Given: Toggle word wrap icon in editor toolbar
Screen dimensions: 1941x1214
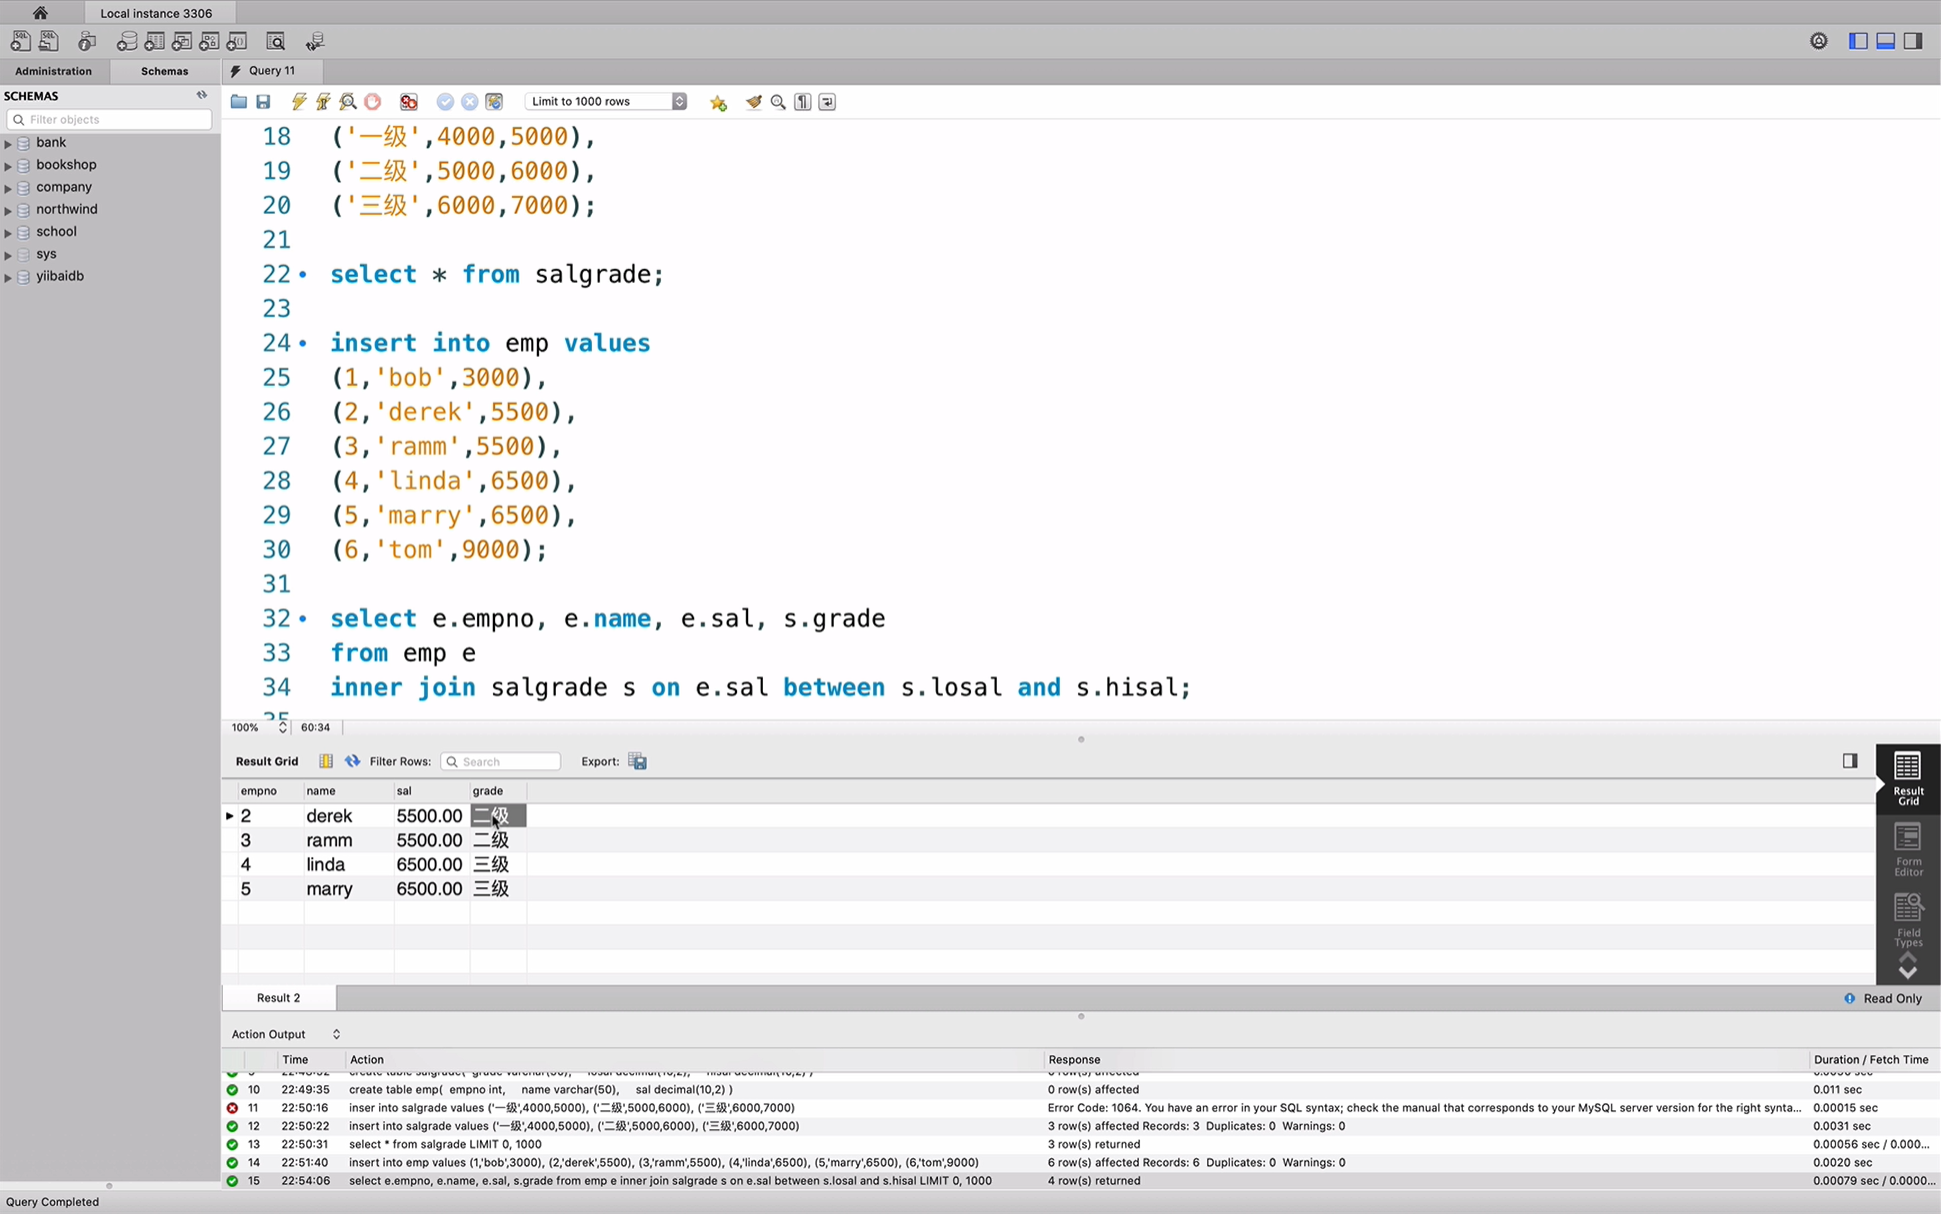Looking at the screenshot, I should click(827, 102).
